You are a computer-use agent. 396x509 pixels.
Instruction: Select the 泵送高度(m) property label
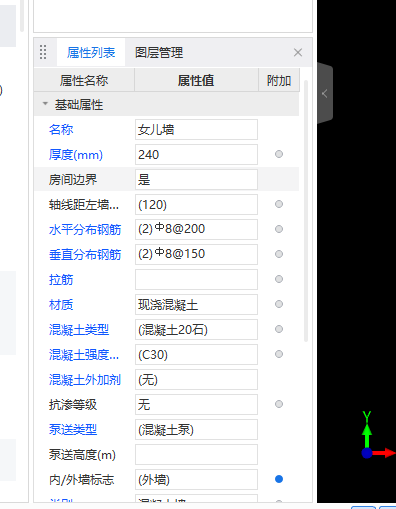(x=82, y=455)
